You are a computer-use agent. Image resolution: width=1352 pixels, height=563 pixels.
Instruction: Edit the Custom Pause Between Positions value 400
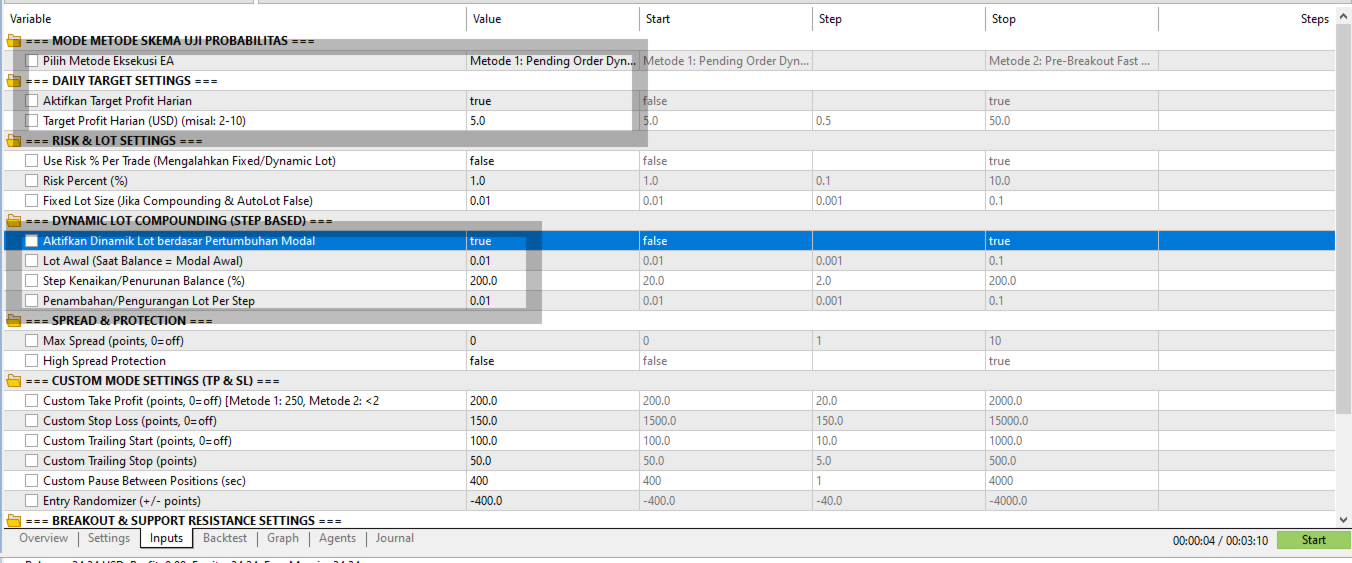553,481
